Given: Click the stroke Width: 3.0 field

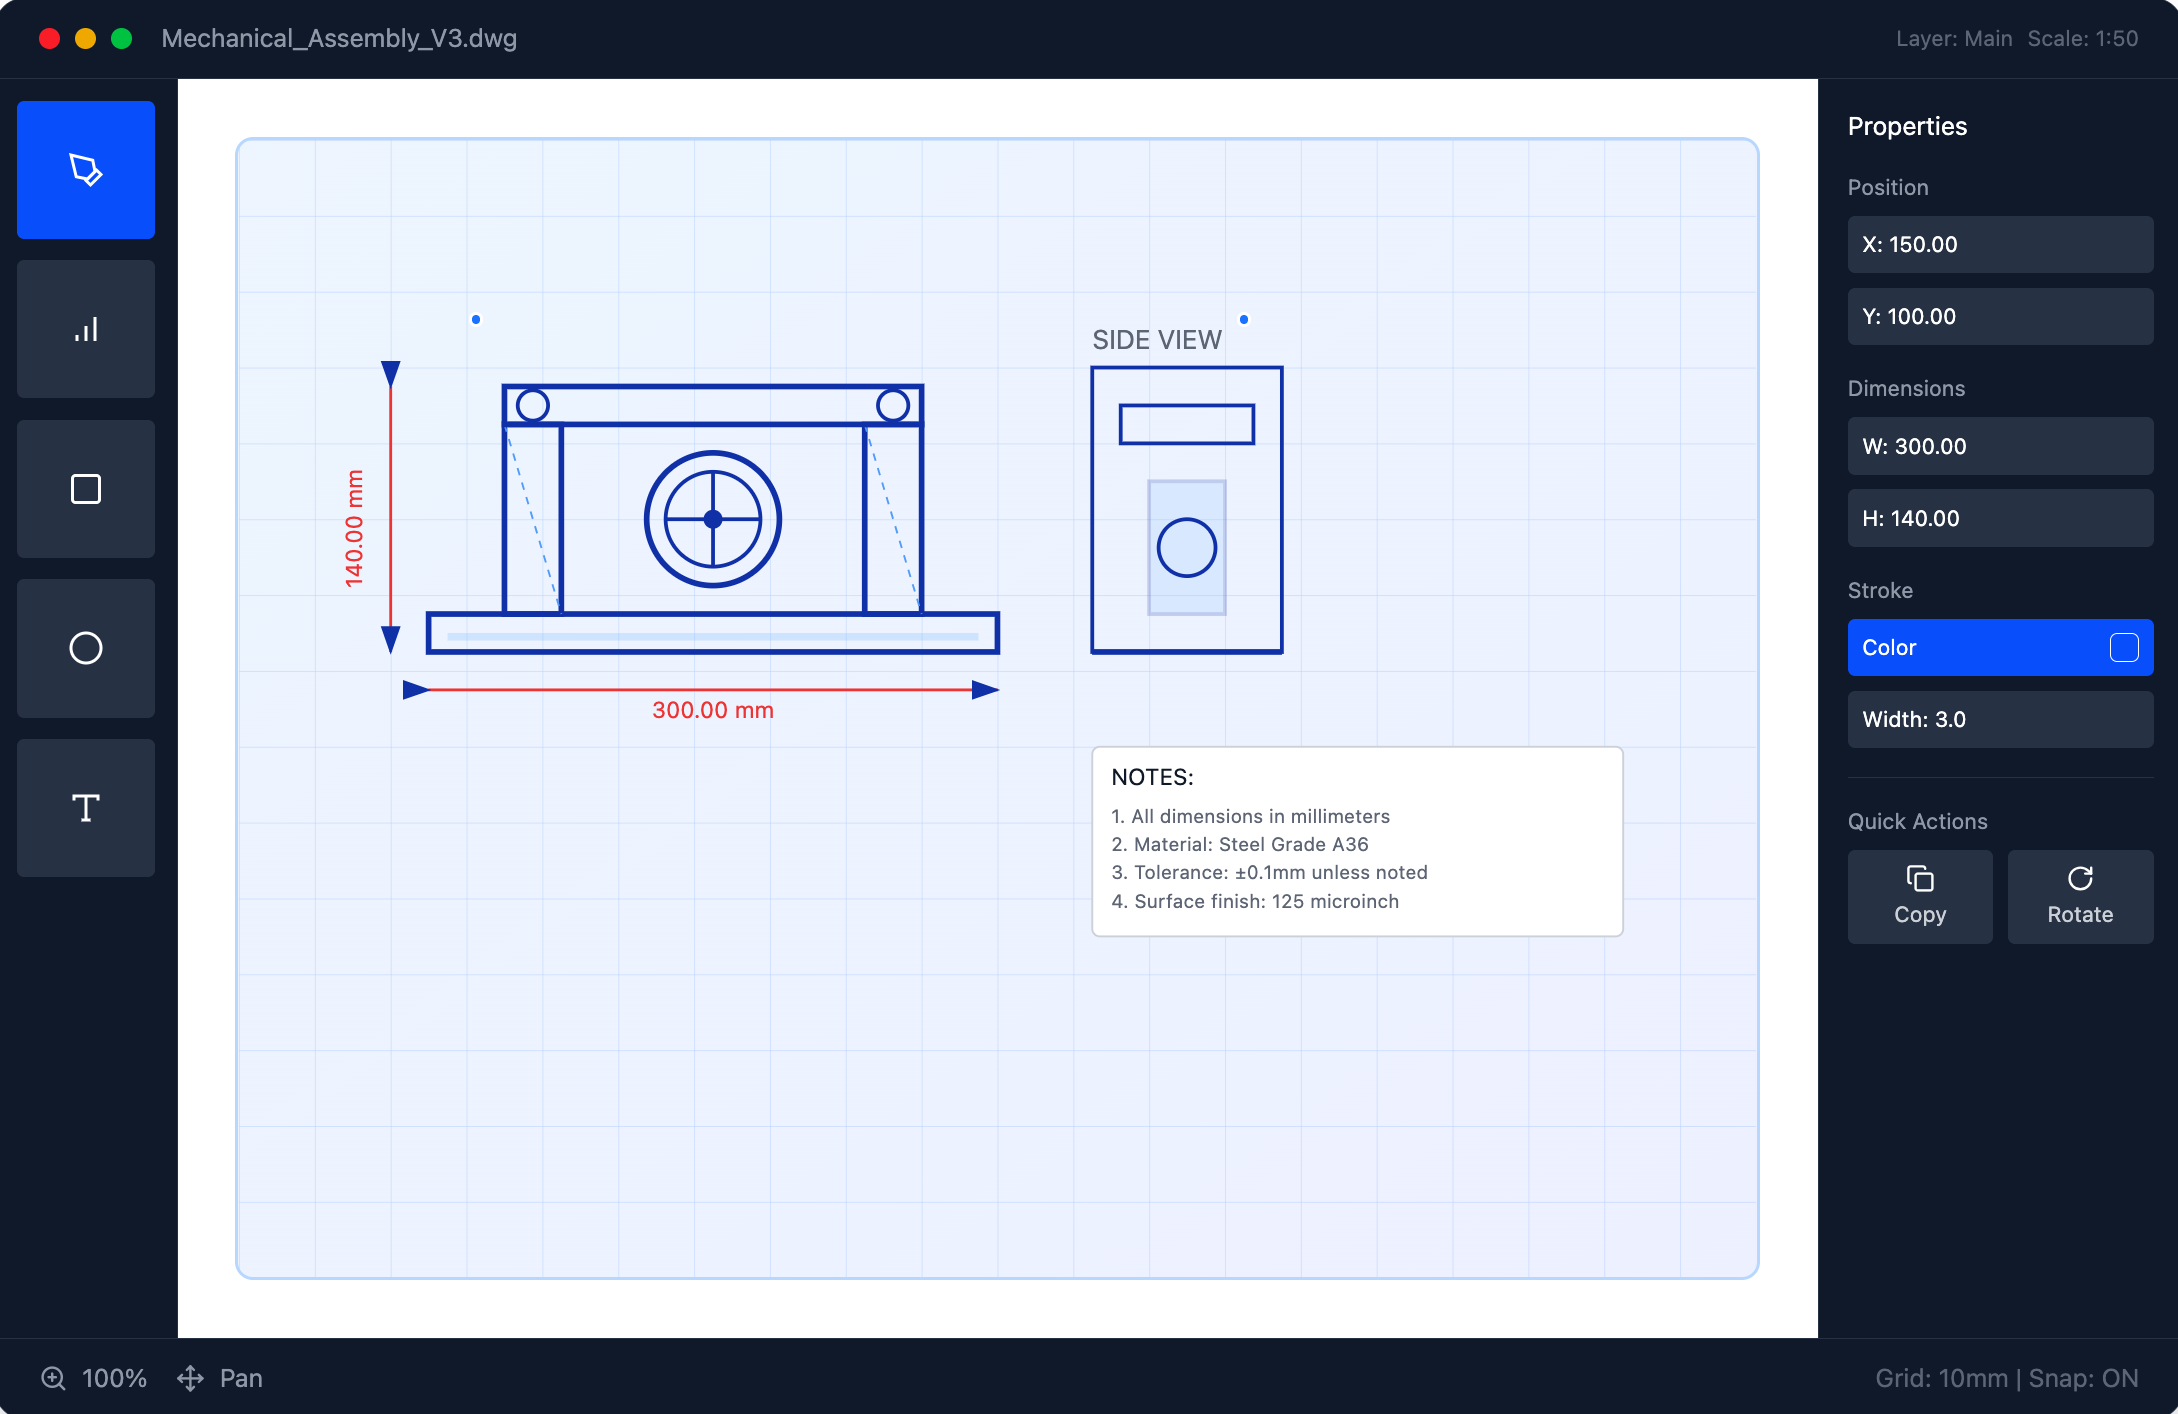Looking at the screenshot, I should (1999, 720).
